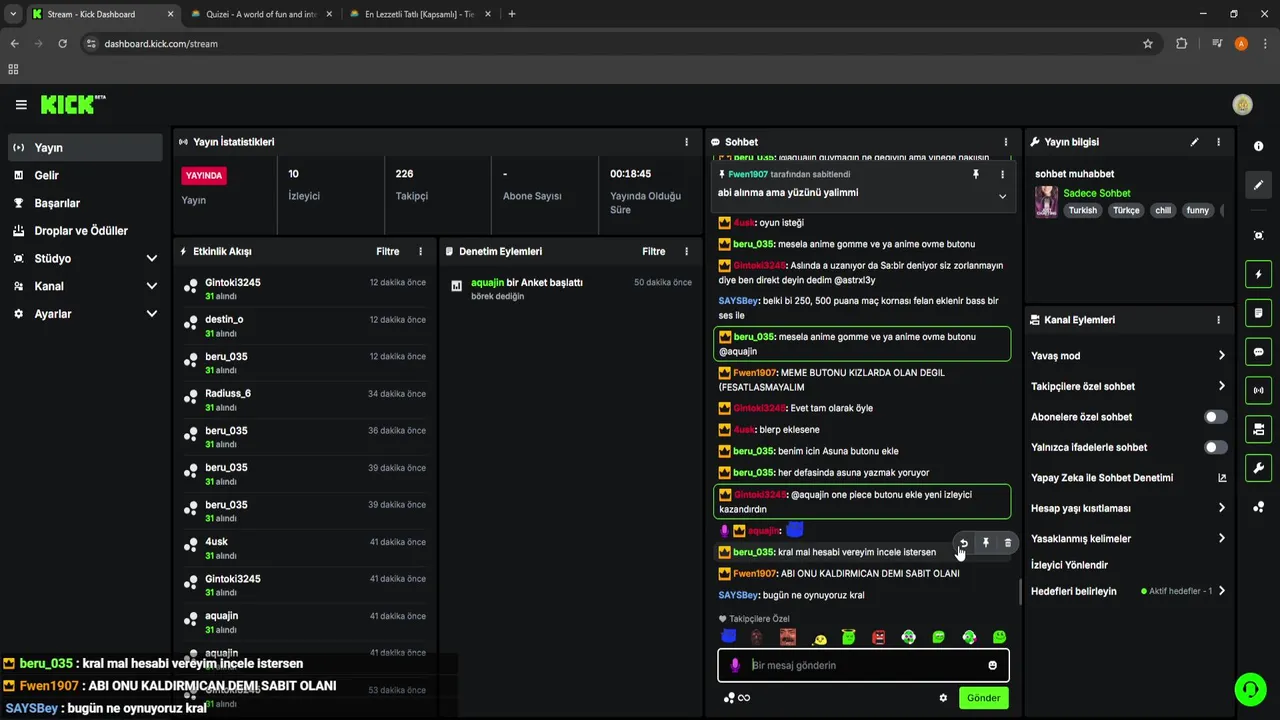
Task: Click the Sadece Sohbet category link
Action: (x=1097, y=193)
